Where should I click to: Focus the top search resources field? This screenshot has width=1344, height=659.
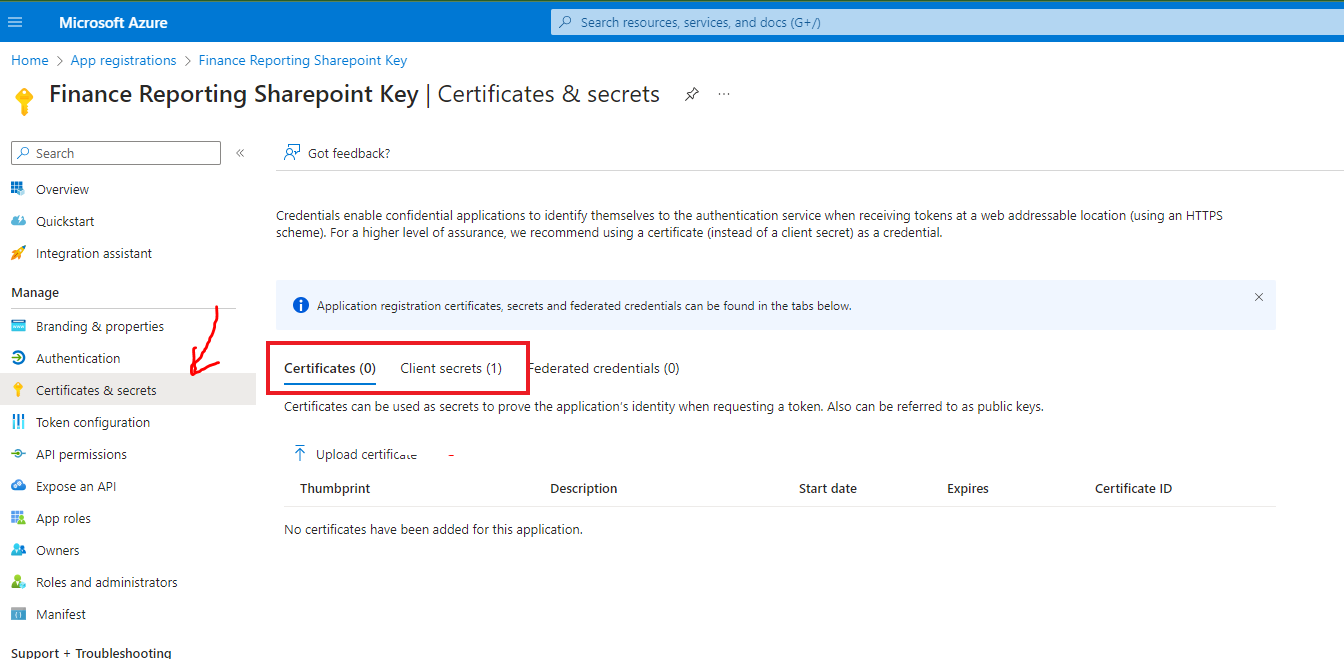(x=947, y=22)
